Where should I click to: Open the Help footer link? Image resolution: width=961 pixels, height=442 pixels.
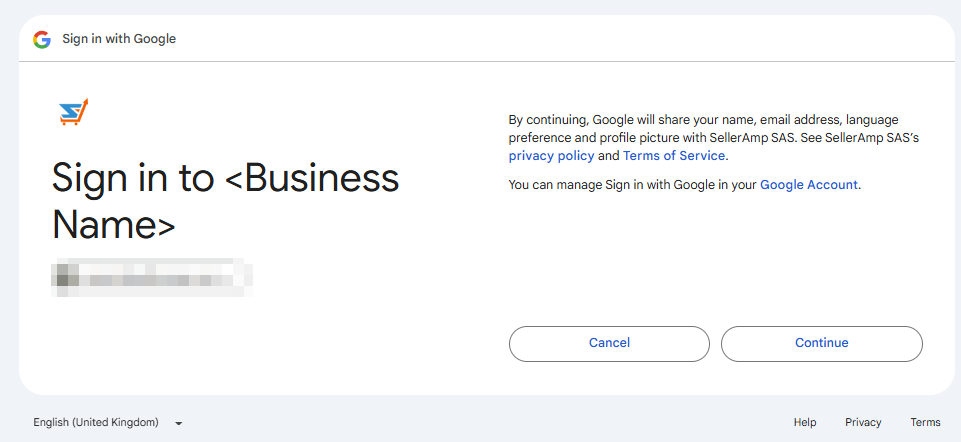805,423
